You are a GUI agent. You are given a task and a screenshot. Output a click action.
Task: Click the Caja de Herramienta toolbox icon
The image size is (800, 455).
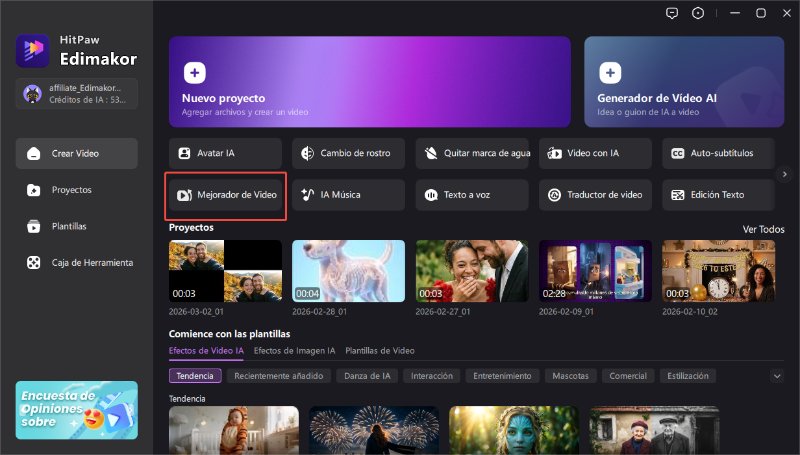click(x=34, y=263)
